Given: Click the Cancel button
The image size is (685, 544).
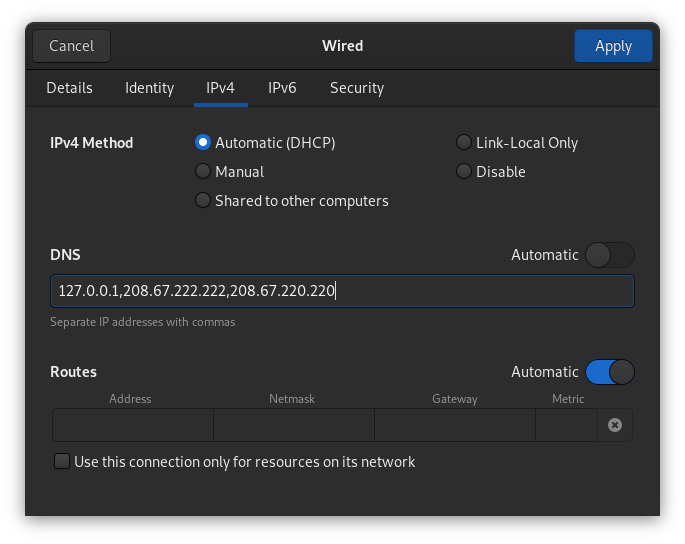Looking at the screenshot, I should click(71, 46).
